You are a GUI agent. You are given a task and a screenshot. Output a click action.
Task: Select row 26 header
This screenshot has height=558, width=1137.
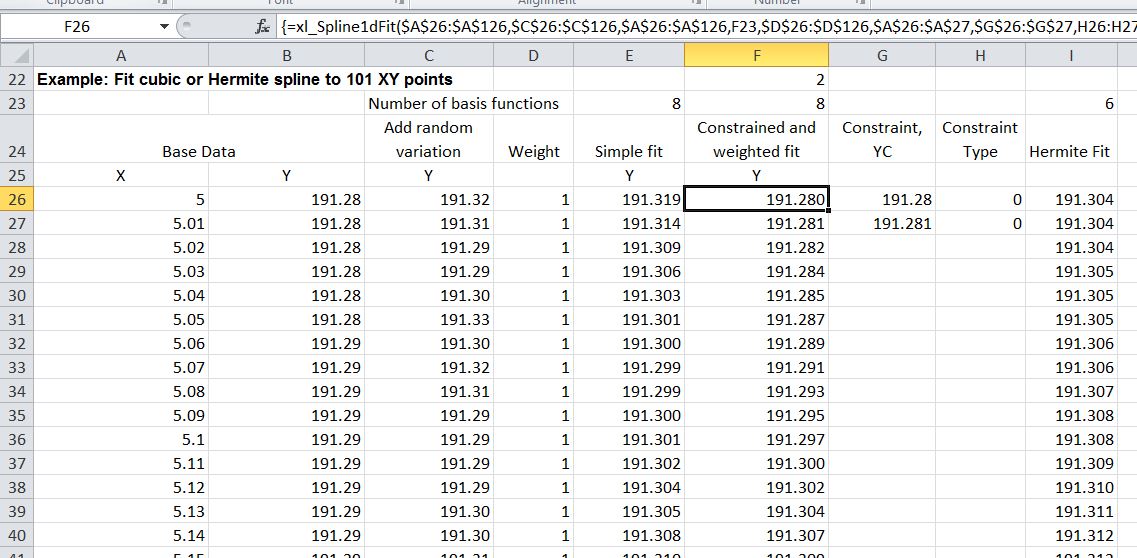click(x=17, y=199)
